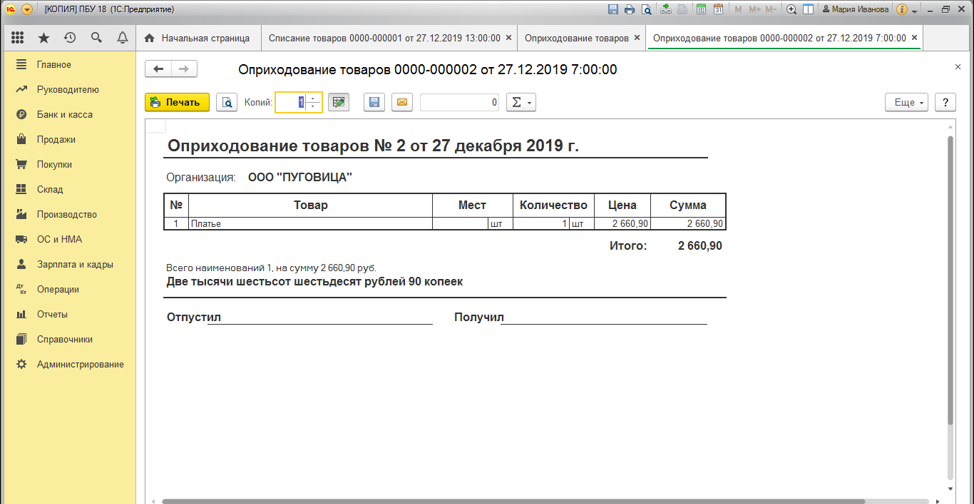Viewport: 974px width, 504px height.
Task: Click the vertical scrollbar of the document
Action: point(950,300)
